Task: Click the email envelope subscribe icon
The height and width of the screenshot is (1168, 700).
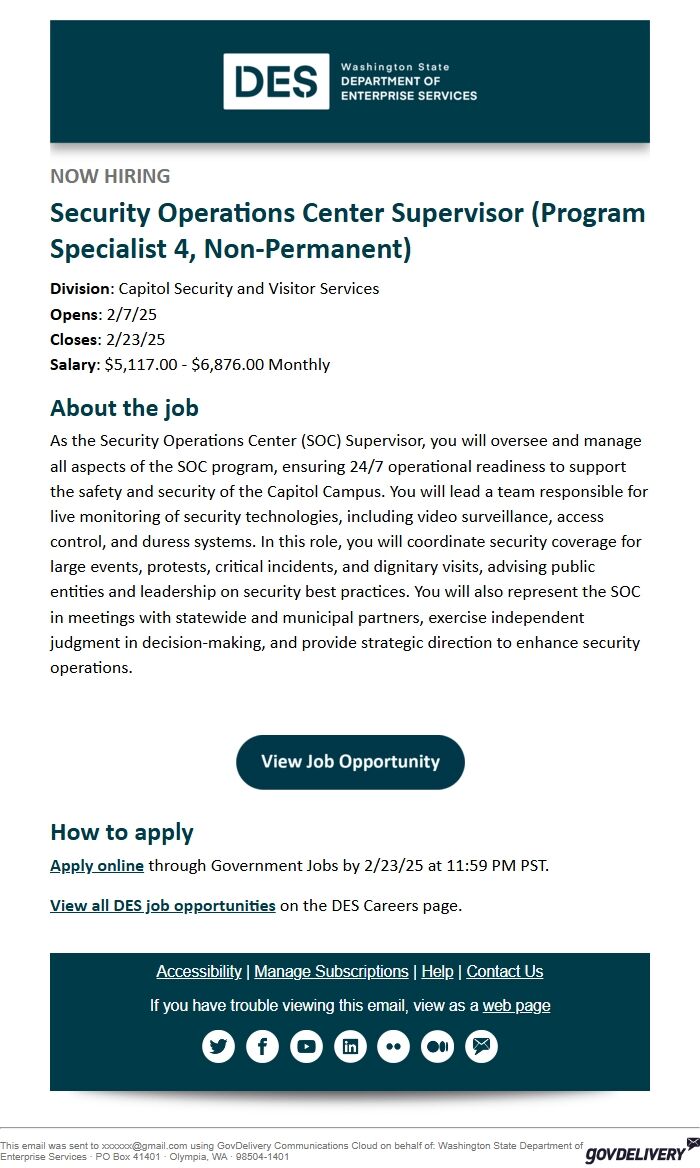Action: click(x=482, y=1047)
